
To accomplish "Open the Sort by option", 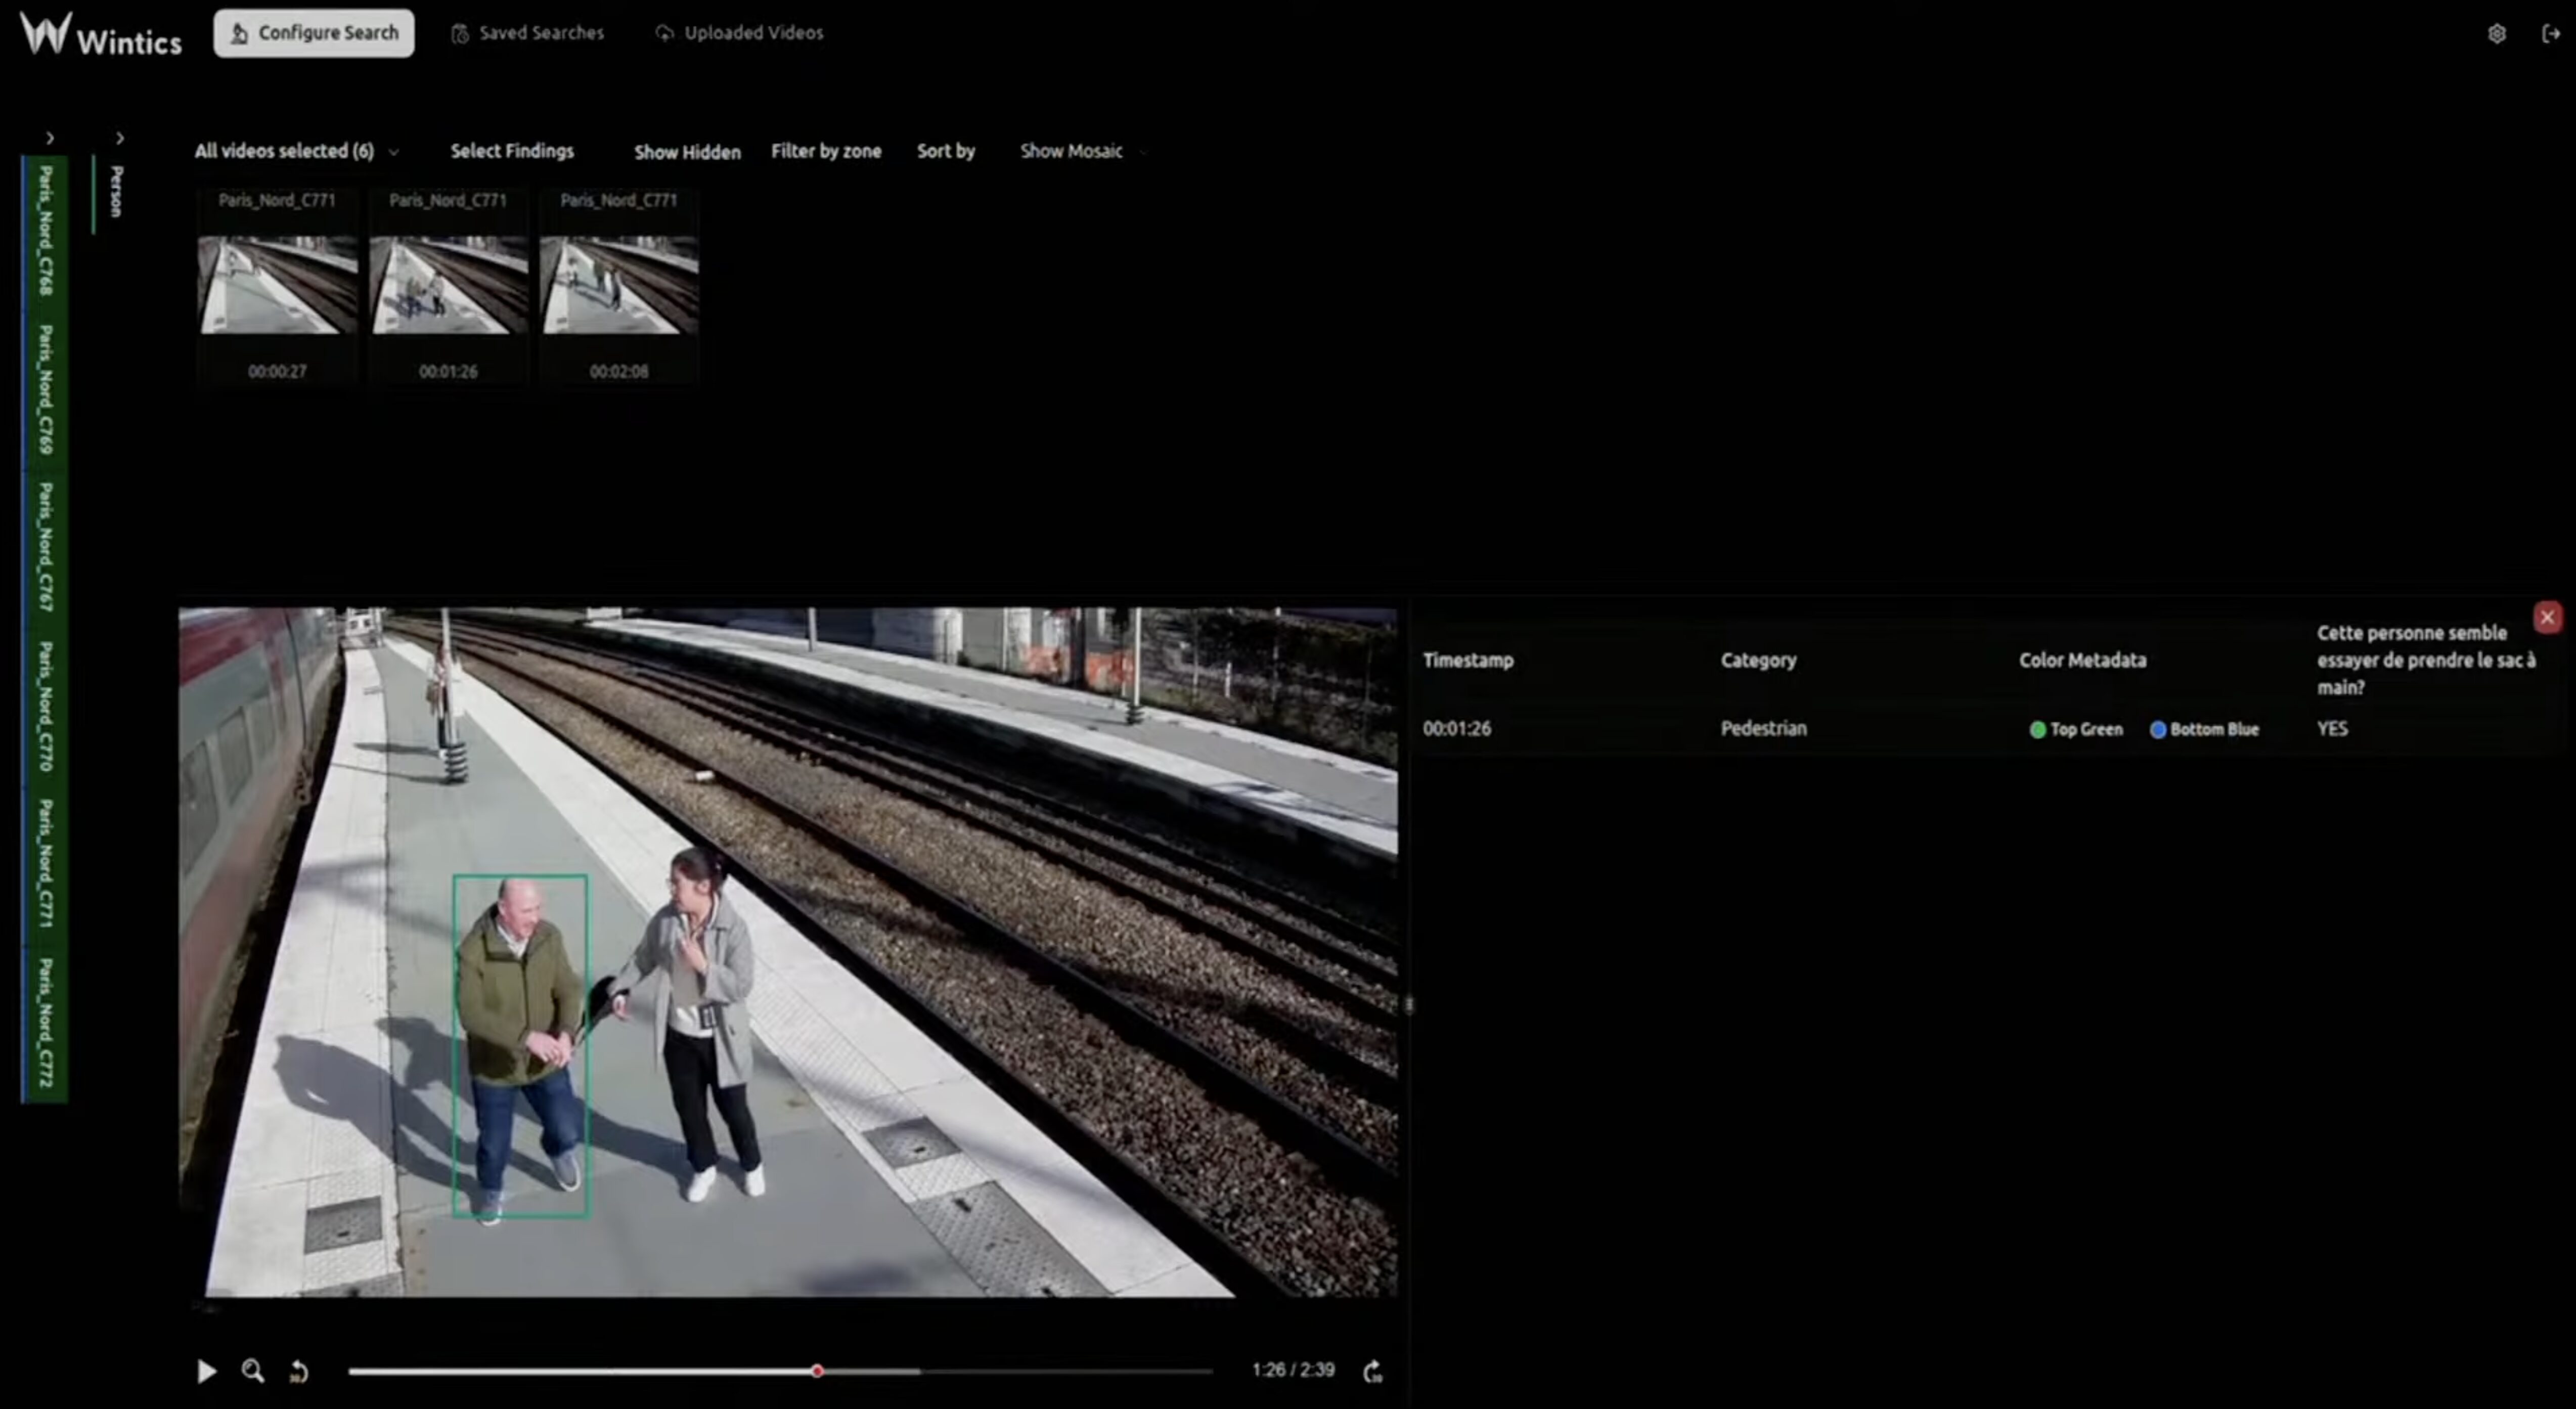I will [945, 151].
